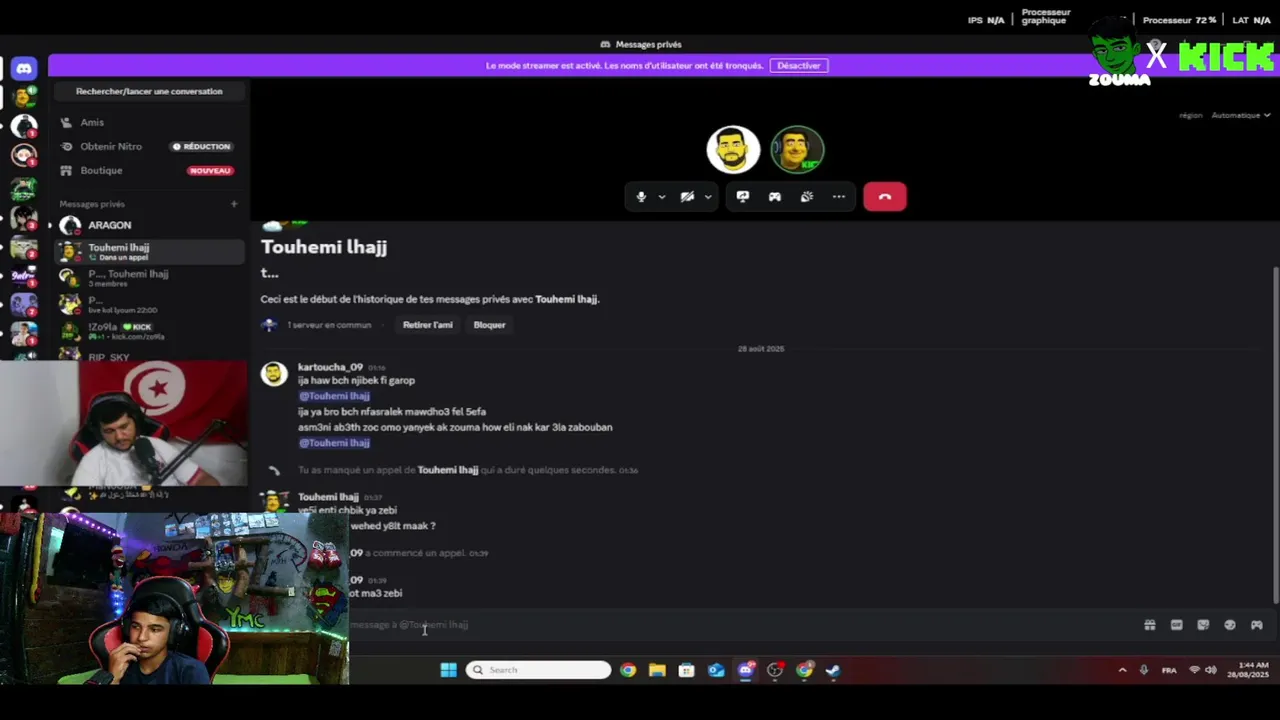The width and height of the screenshot is (1280, 720).
Task: Open Rechercher/lancer une conversation search box
Action: coord(149,91)
